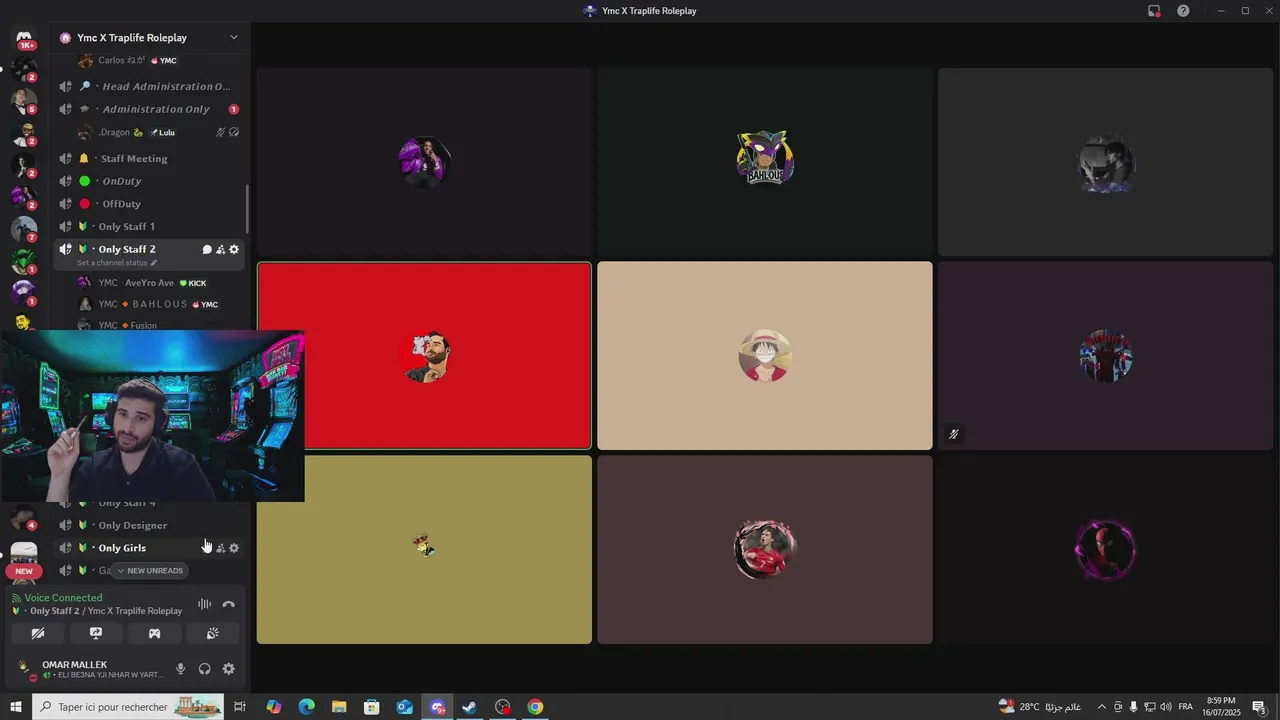Click Set a channel status link
This screenshot has height=720, width=1280.
point(117,263)
